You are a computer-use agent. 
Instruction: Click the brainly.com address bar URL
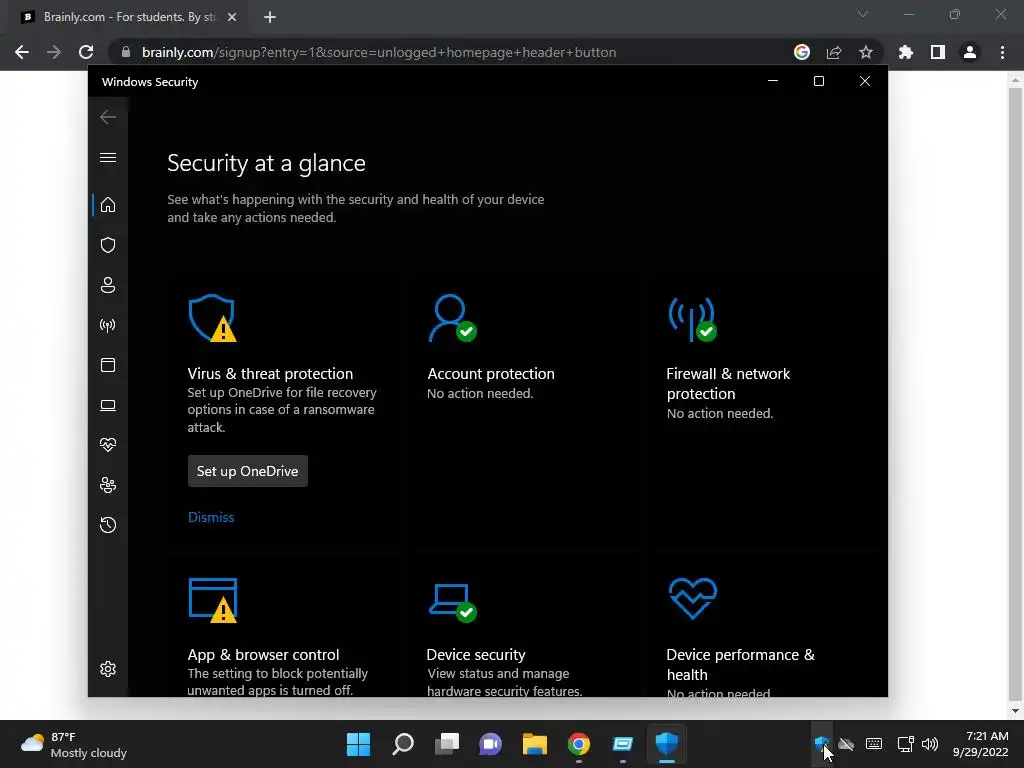coord(379,52)
